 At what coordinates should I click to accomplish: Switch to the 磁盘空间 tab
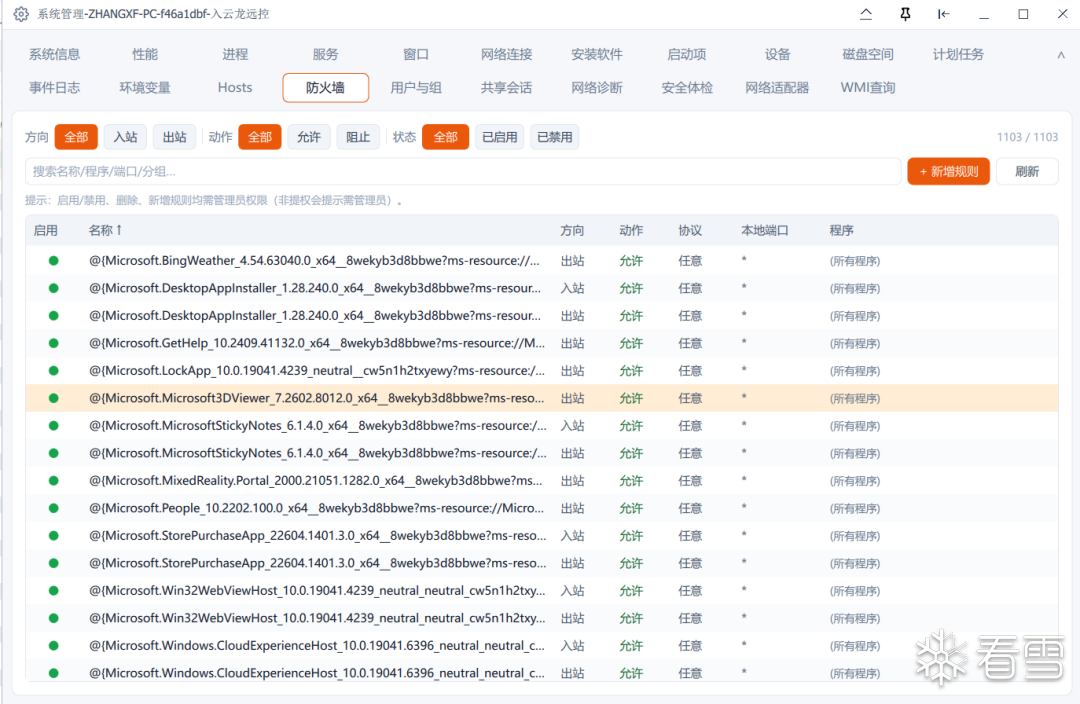(868, 54)
